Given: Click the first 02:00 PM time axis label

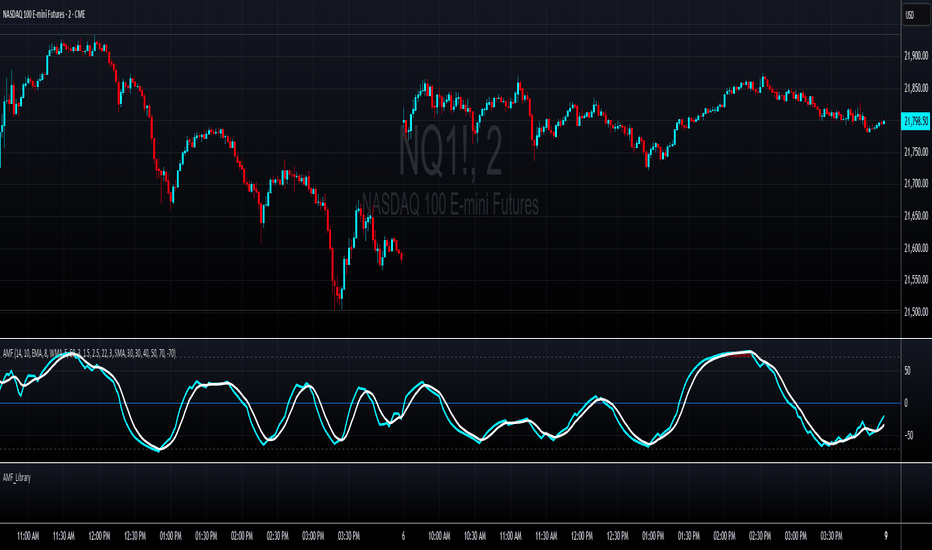Looking at the screenshot, I should 242,536.
